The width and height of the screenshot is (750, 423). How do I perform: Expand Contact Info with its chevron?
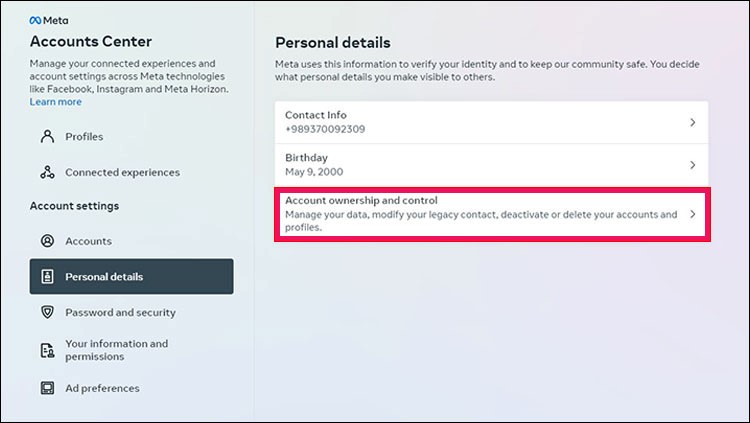693,122
